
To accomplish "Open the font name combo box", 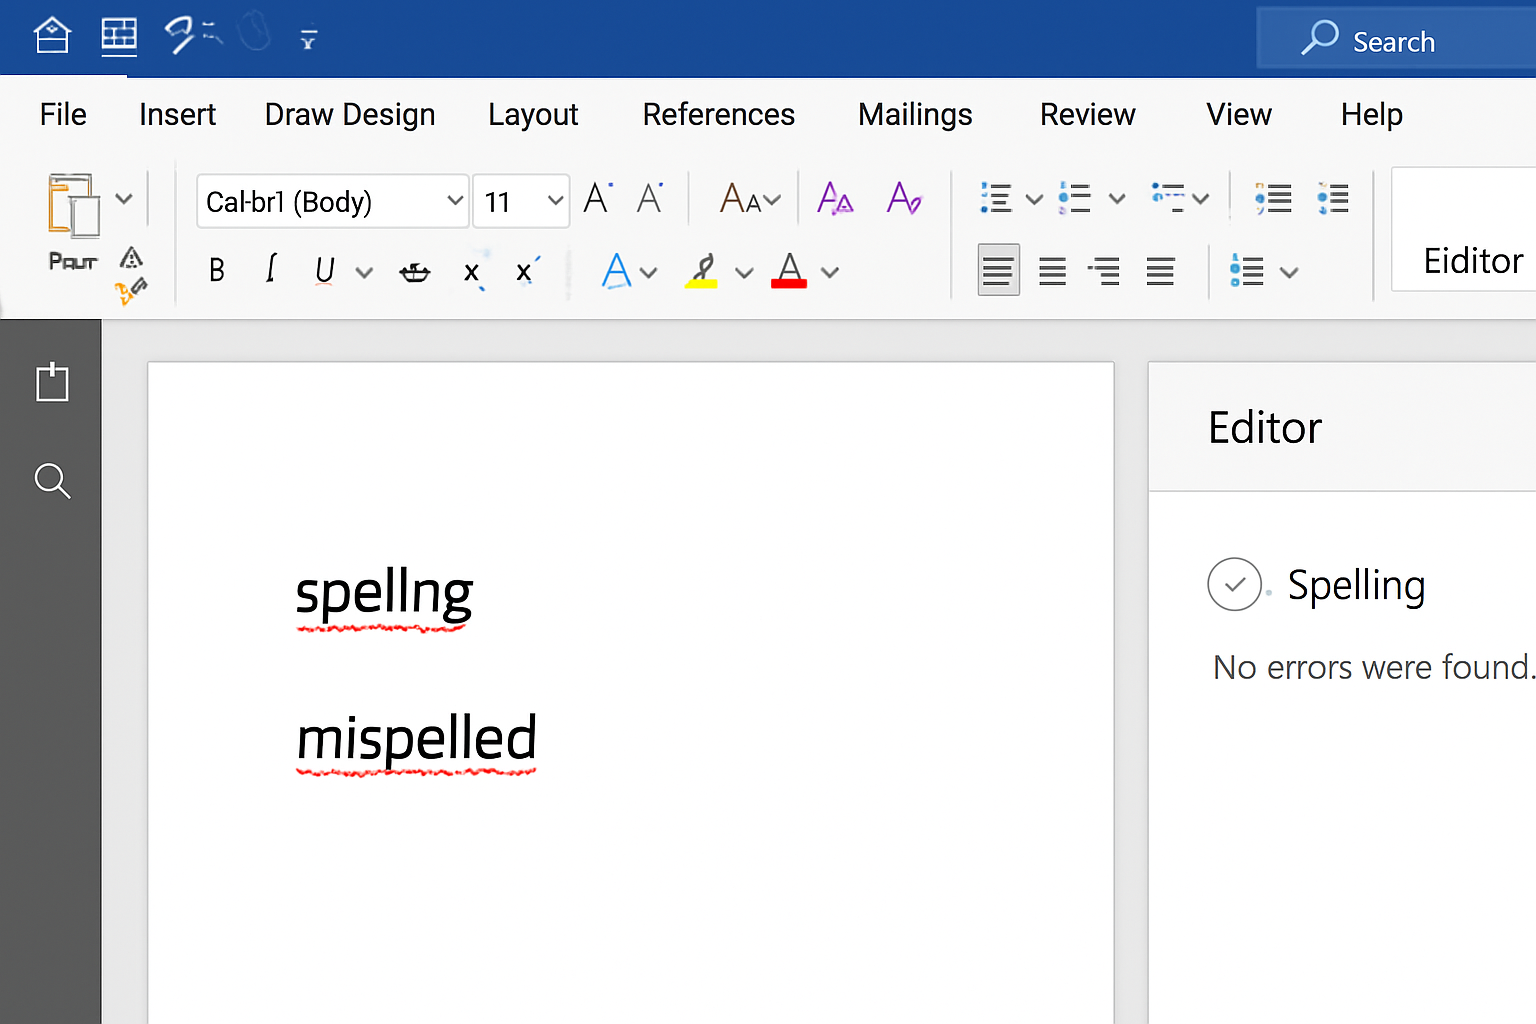I will pyautogui.click(x=332, y=201).
